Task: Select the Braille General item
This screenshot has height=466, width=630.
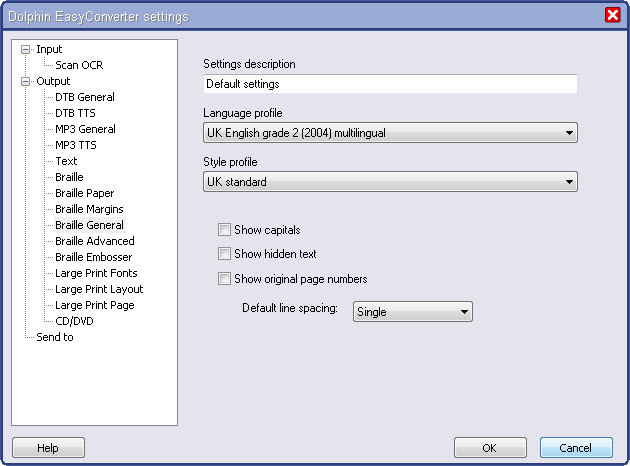Action: tap(89, 225)
